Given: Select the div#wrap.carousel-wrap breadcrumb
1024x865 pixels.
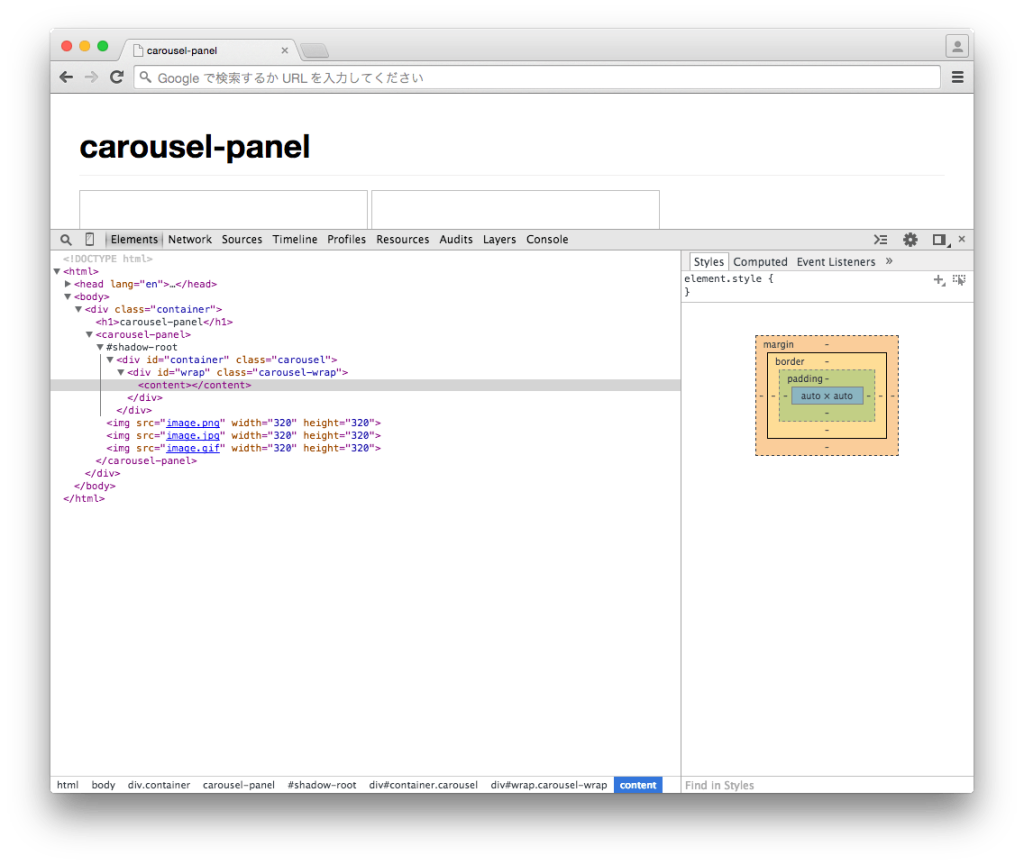Looking at the screenshot, I should coord(549,785).
